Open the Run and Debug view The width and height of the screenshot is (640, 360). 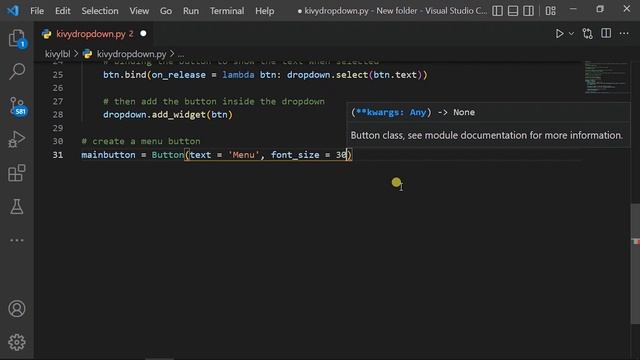coord(17,139)
